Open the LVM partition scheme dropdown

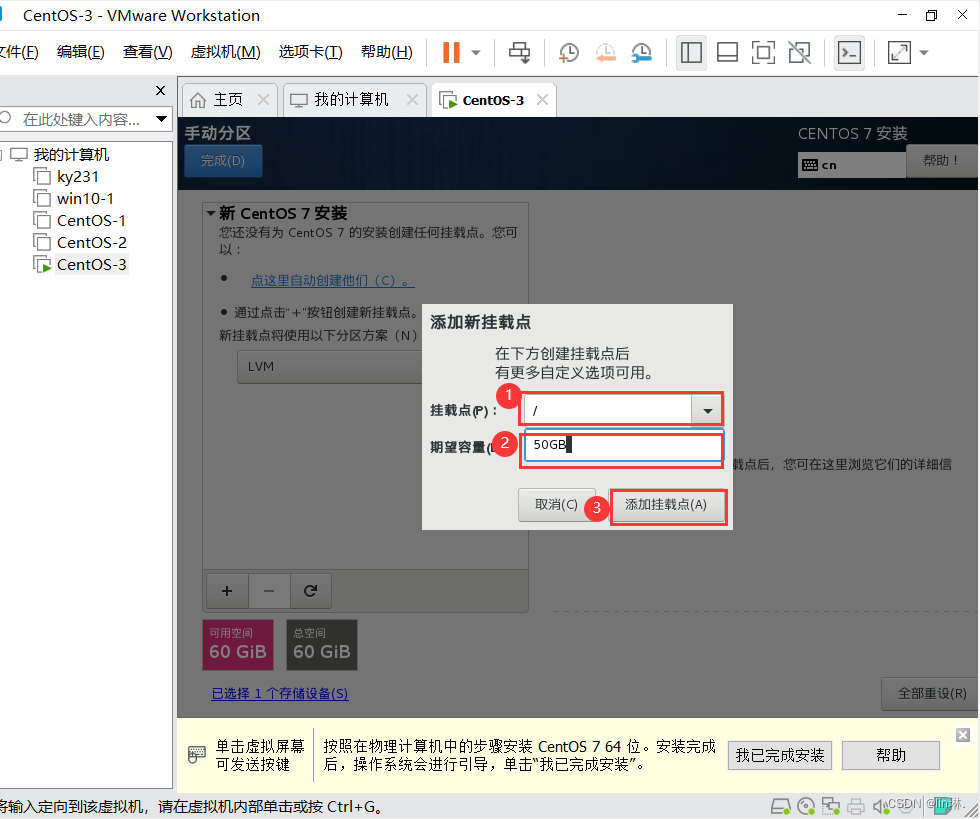330,367
